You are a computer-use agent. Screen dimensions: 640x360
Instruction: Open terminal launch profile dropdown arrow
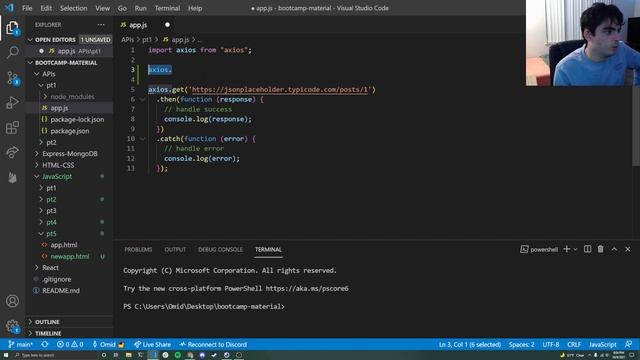pyautogui.click(x=576, y=249)
